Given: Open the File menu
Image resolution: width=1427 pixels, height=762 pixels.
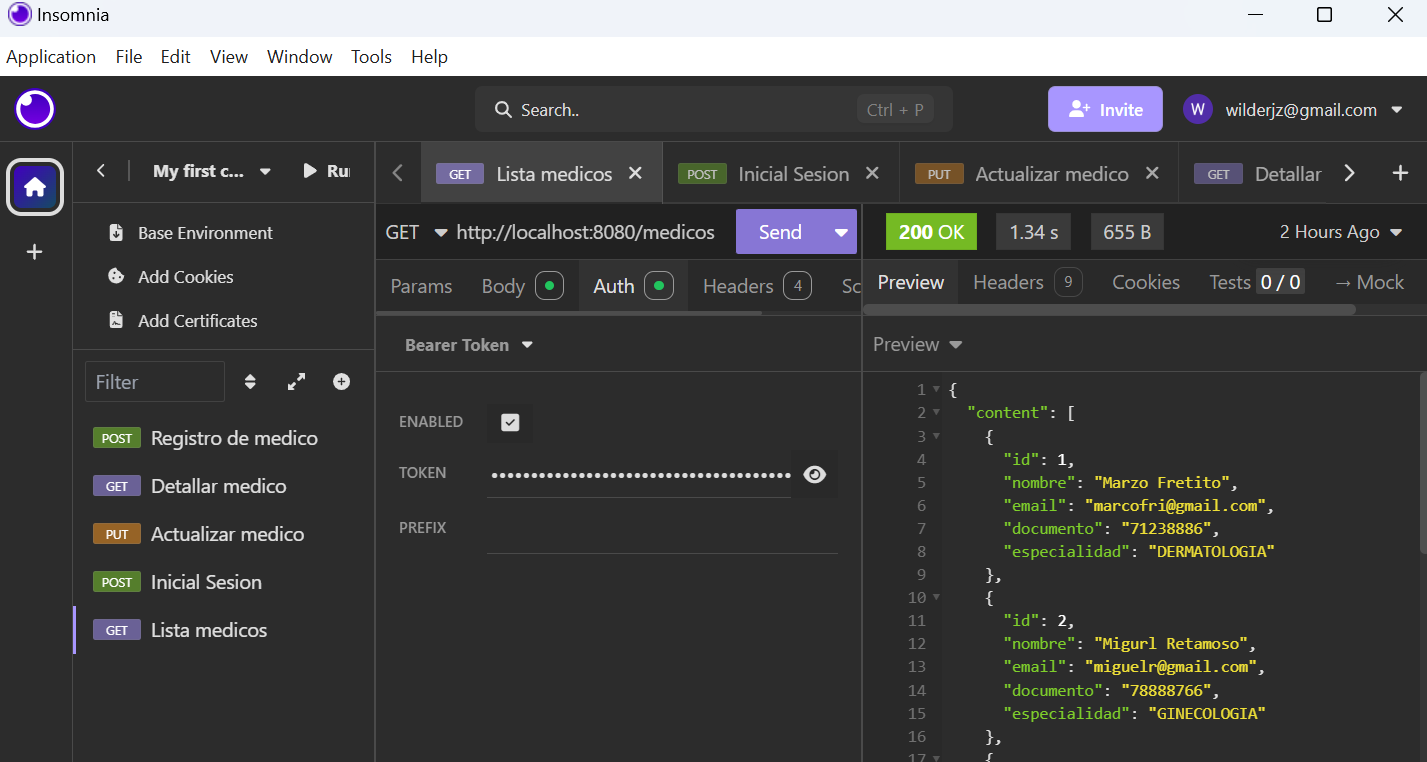Looking at the screenshot, I should (x=129, y=57).
